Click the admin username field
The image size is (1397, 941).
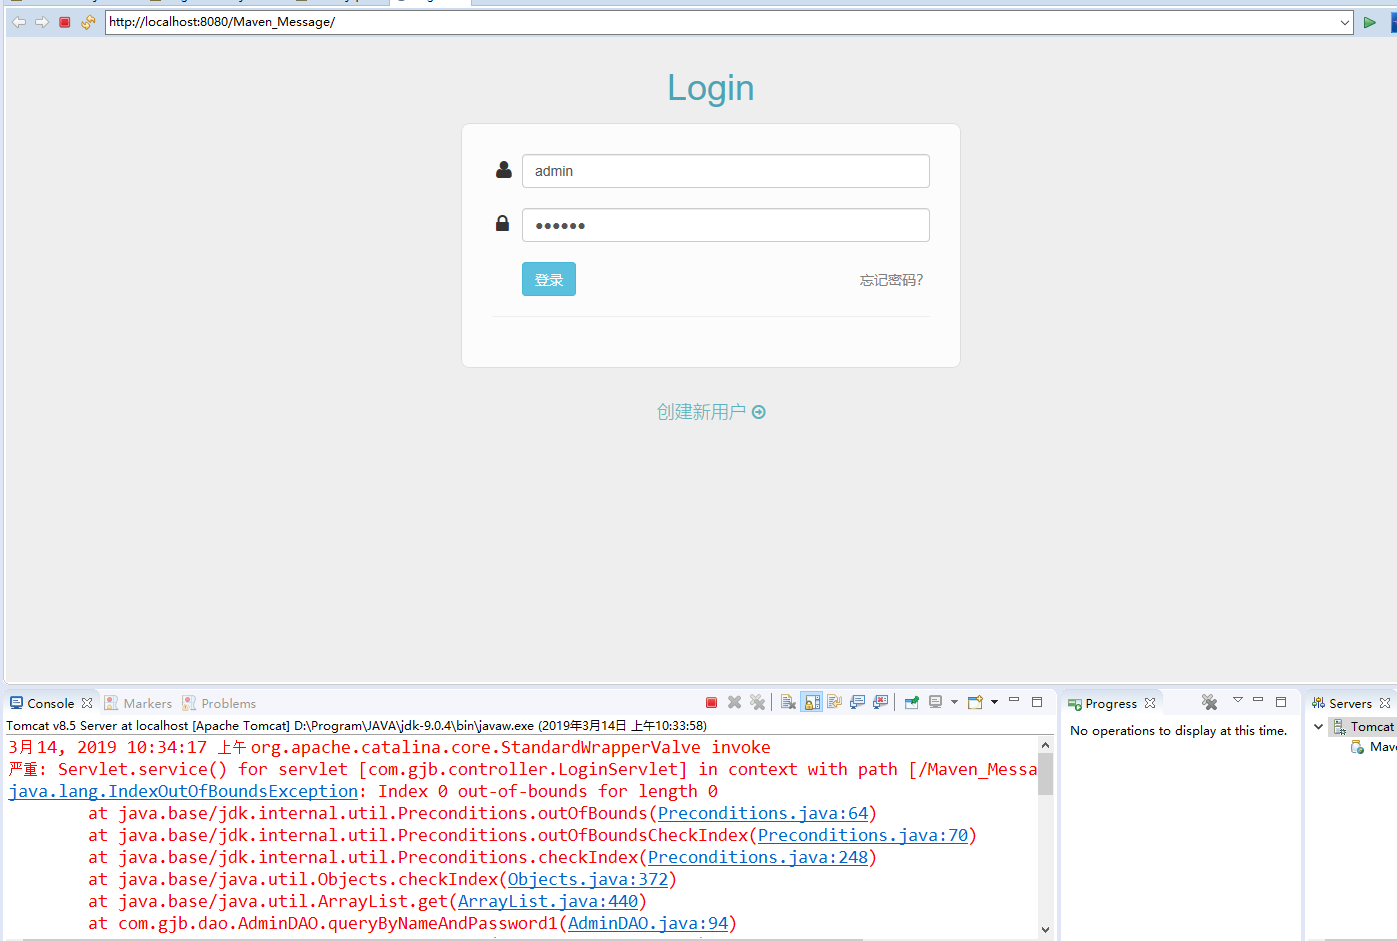[x=726, y=171]
